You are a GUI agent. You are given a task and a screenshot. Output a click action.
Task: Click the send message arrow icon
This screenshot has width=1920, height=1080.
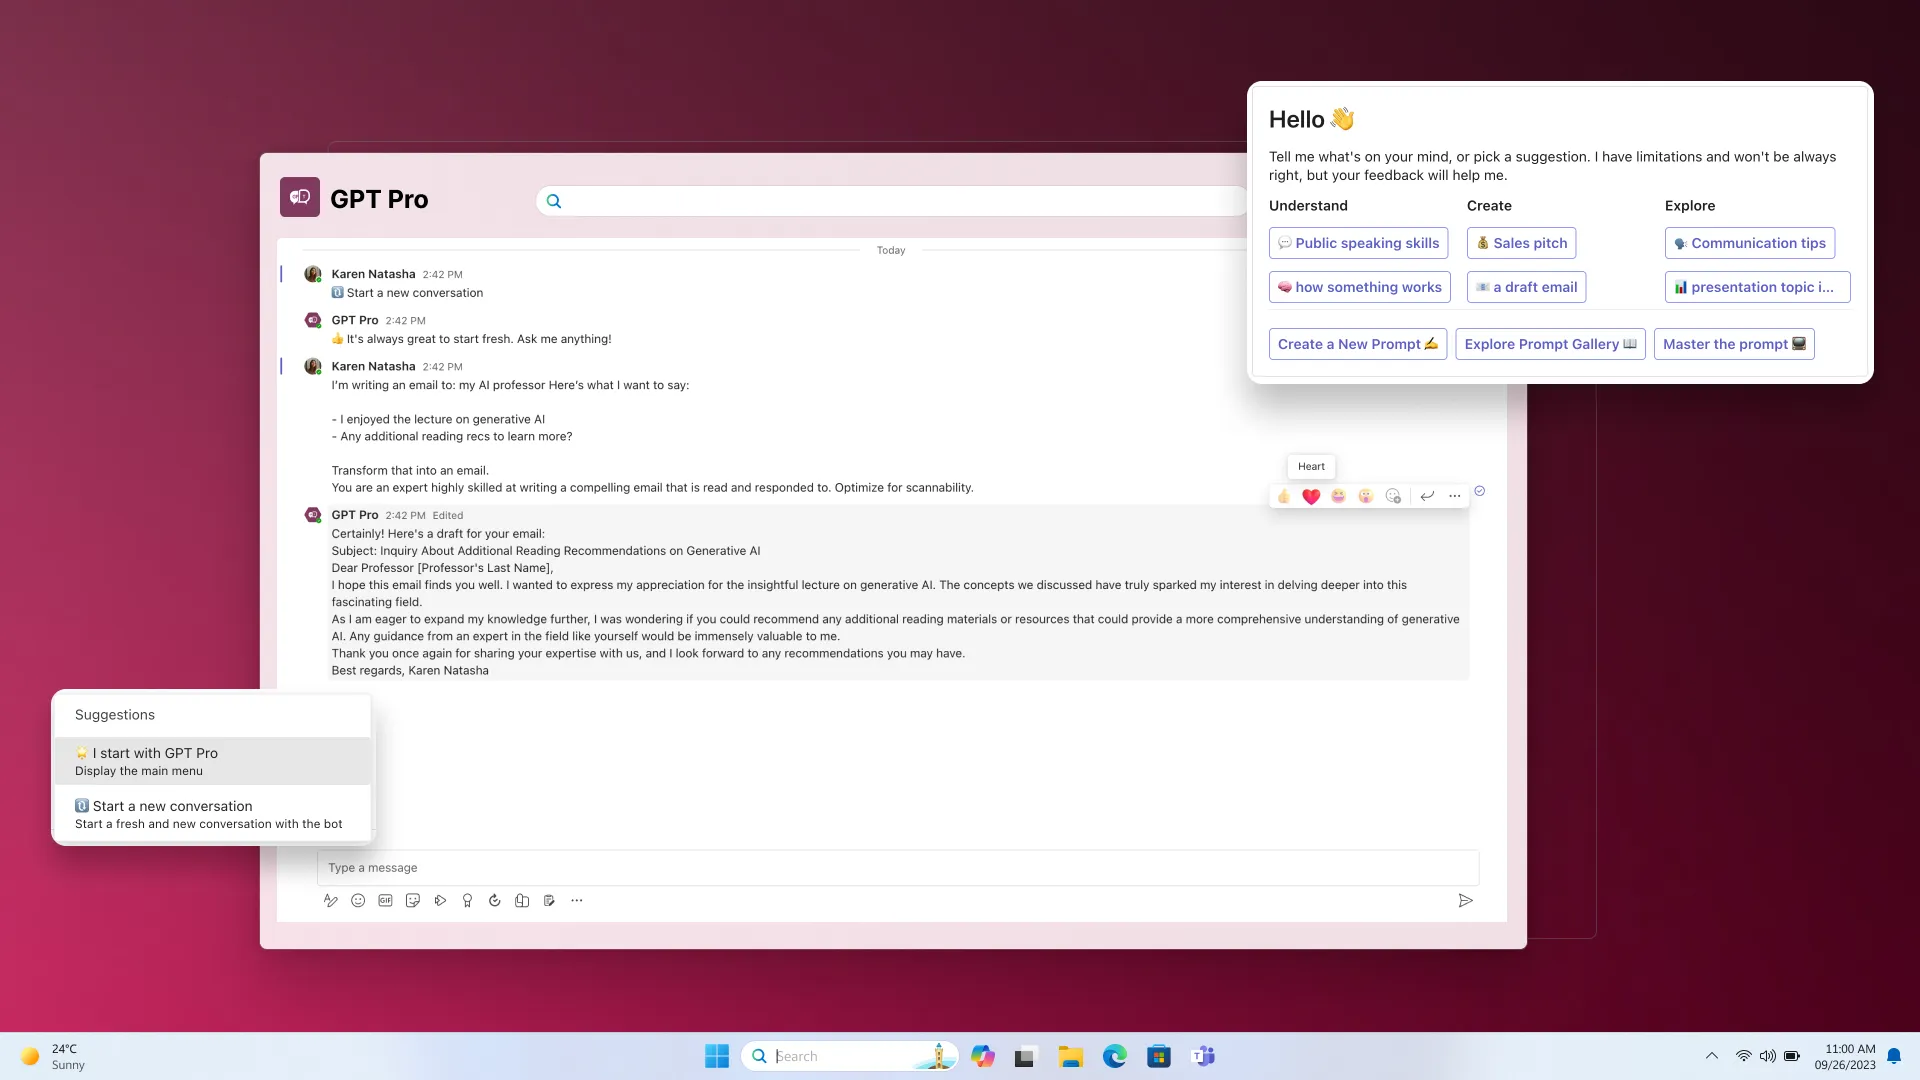click(1465, 899)
